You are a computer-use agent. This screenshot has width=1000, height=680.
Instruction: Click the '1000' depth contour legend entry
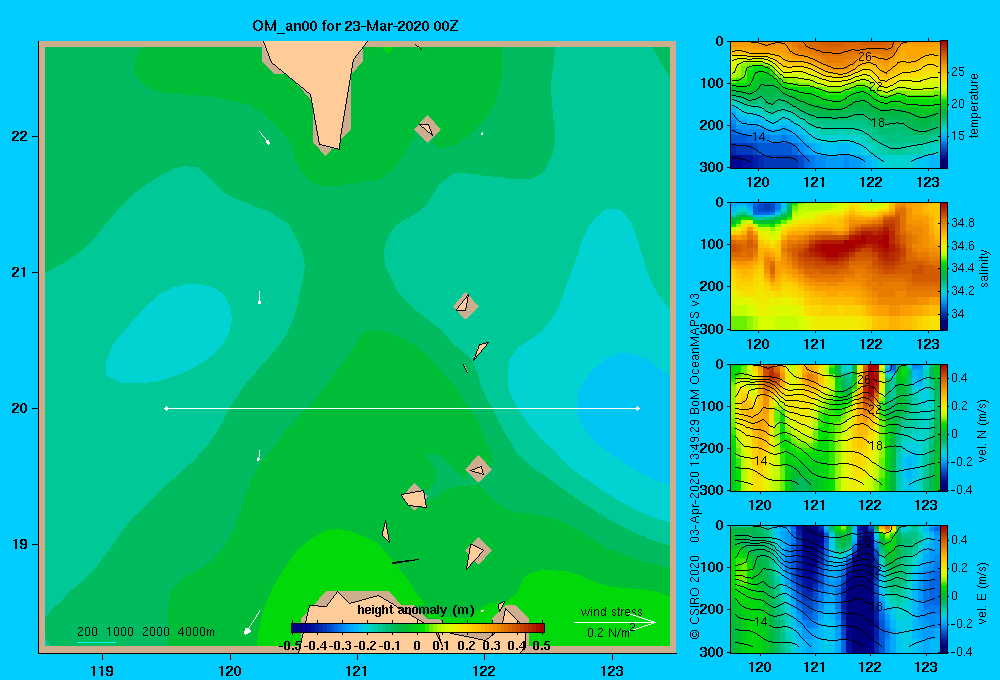(120, 632)
